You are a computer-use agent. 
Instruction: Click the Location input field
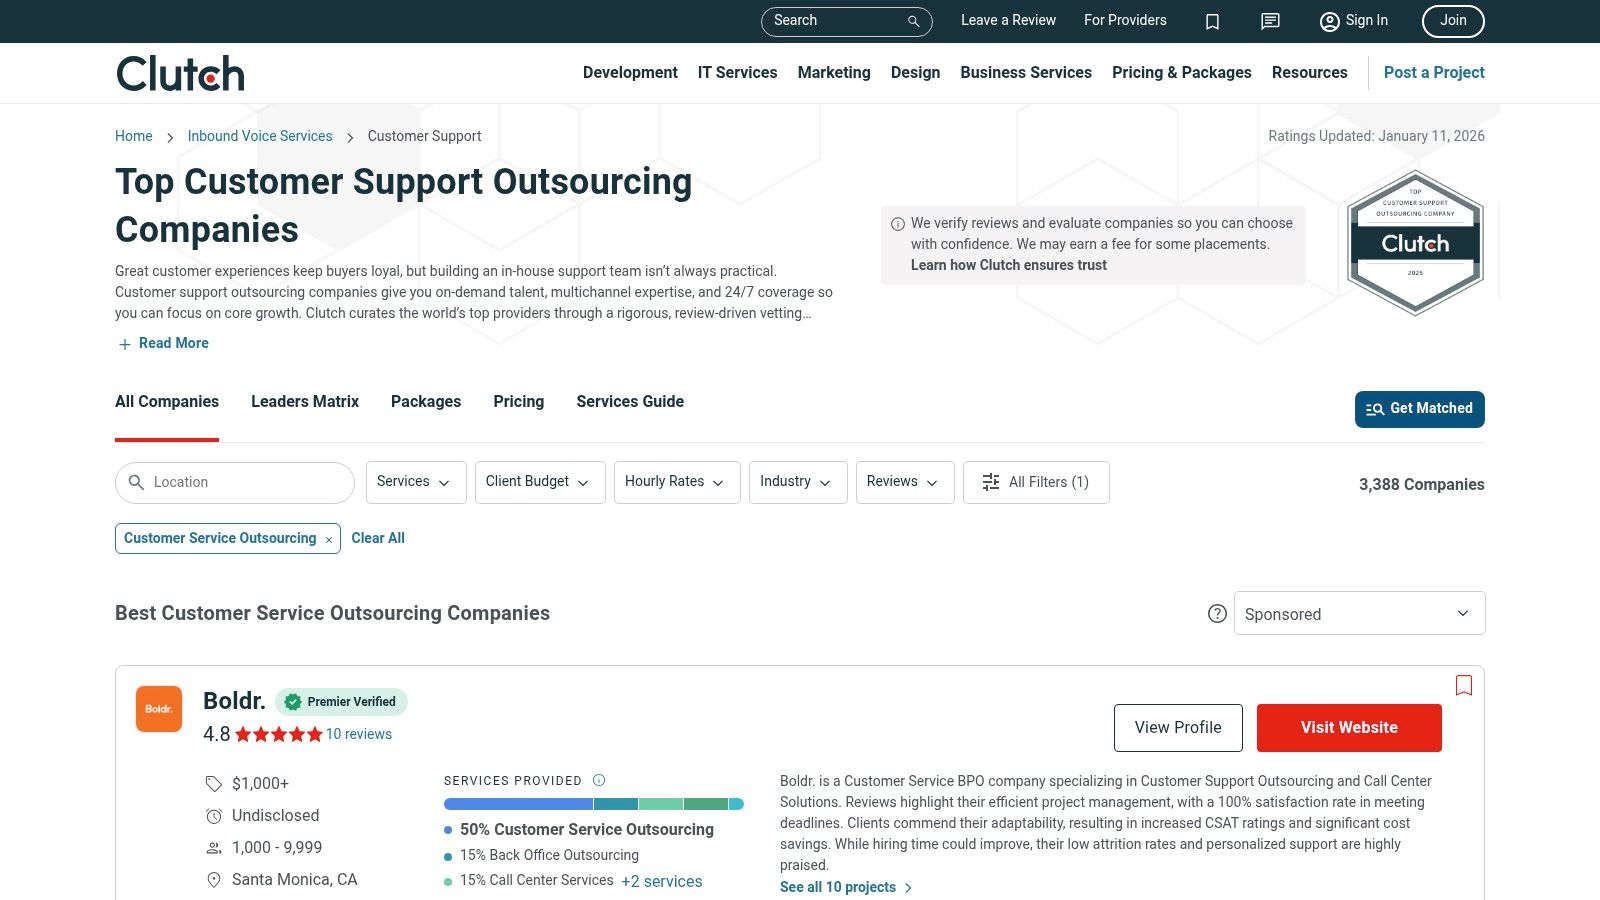pyautogui.click(x=235, y=483)
